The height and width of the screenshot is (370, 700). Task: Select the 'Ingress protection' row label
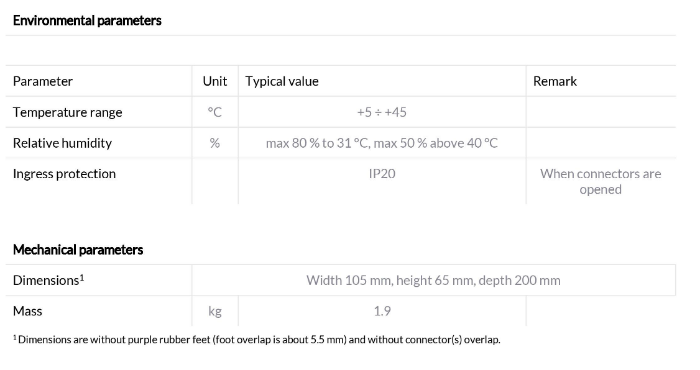point(64,174)
